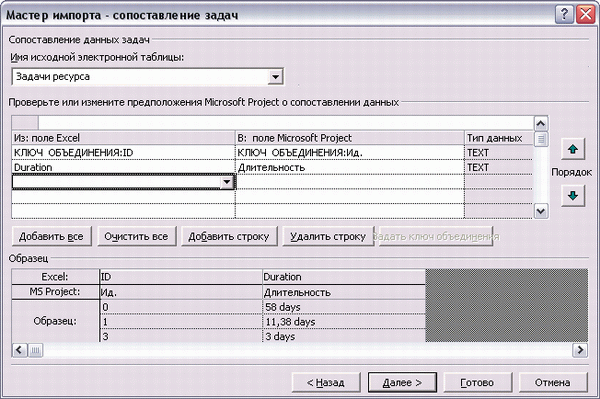Click 'Duration' in the preview Excel row
The height and width of the screenshot is (399, 600).
(344, 277)
